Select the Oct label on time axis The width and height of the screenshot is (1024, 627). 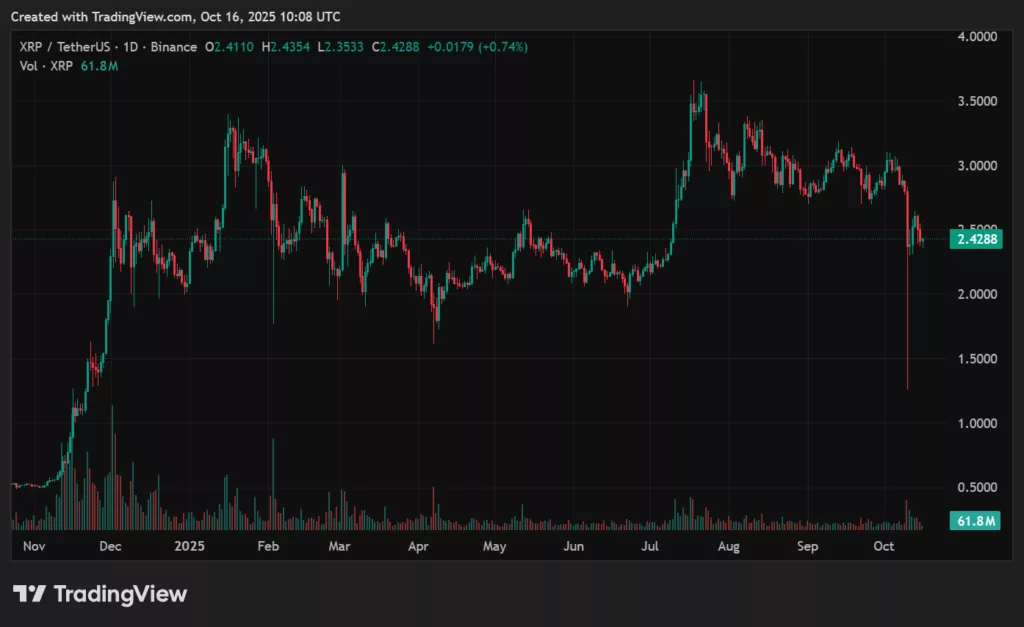(885, 547)
